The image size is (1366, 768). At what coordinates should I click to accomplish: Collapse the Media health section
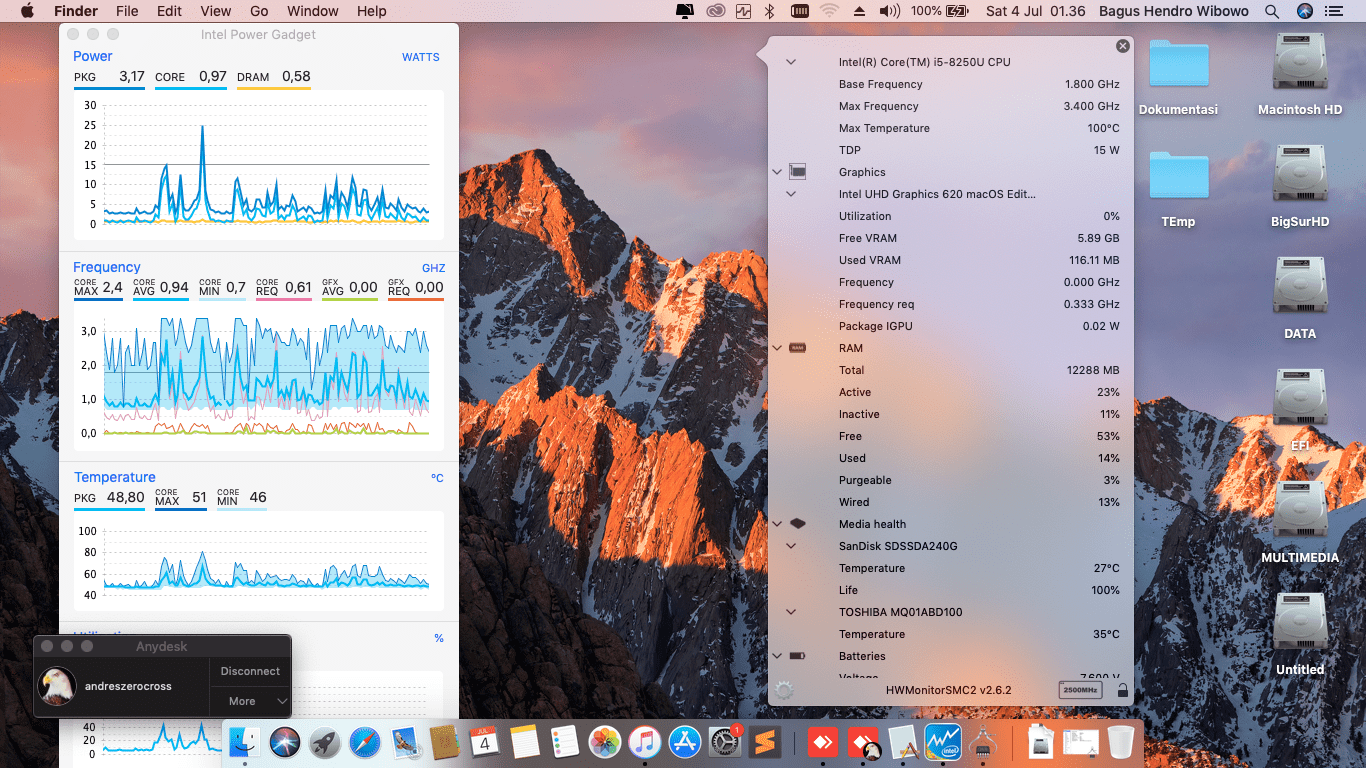click(777, 524)
